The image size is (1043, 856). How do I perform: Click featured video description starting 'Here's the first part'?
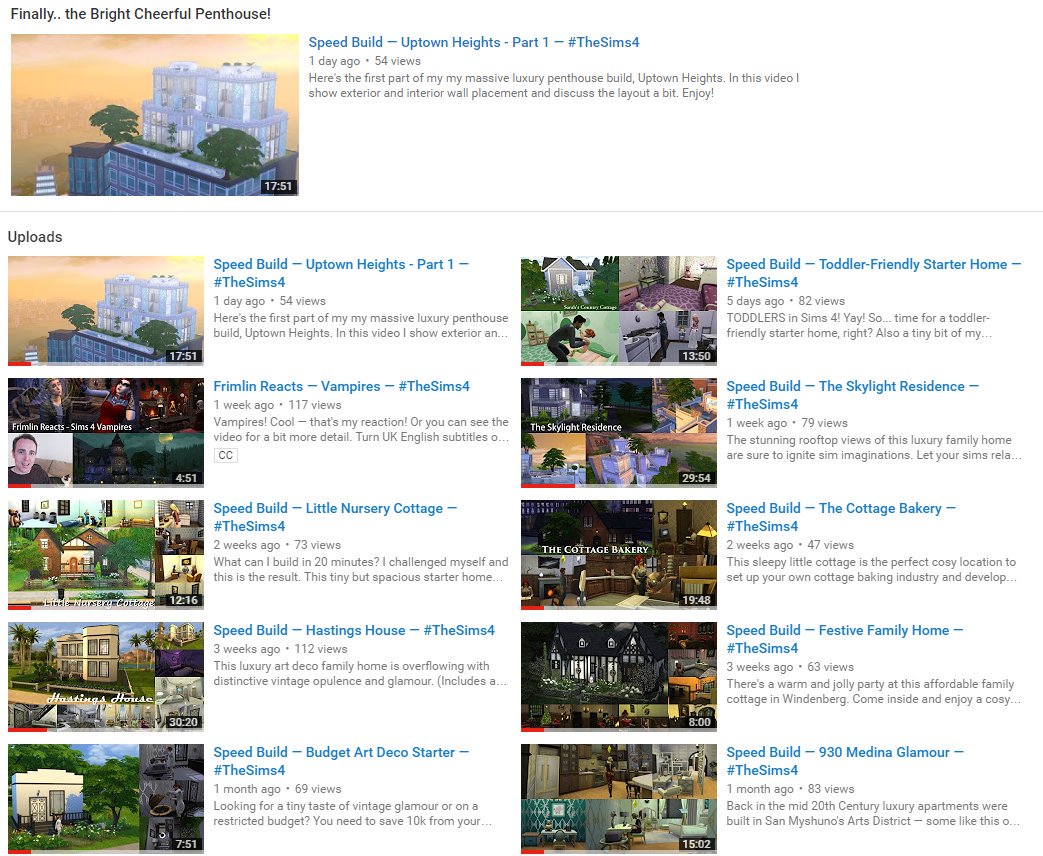553,86
